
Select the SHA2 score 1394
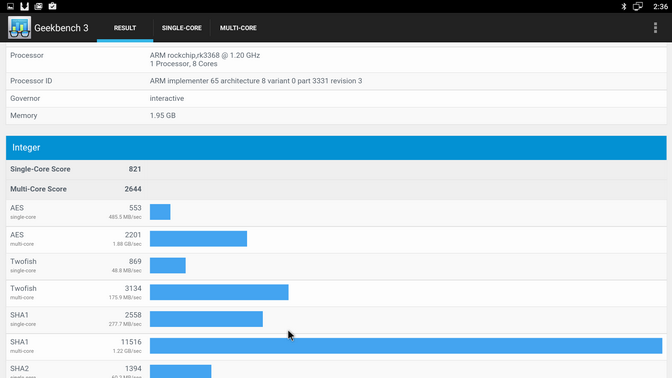point(133,369)
